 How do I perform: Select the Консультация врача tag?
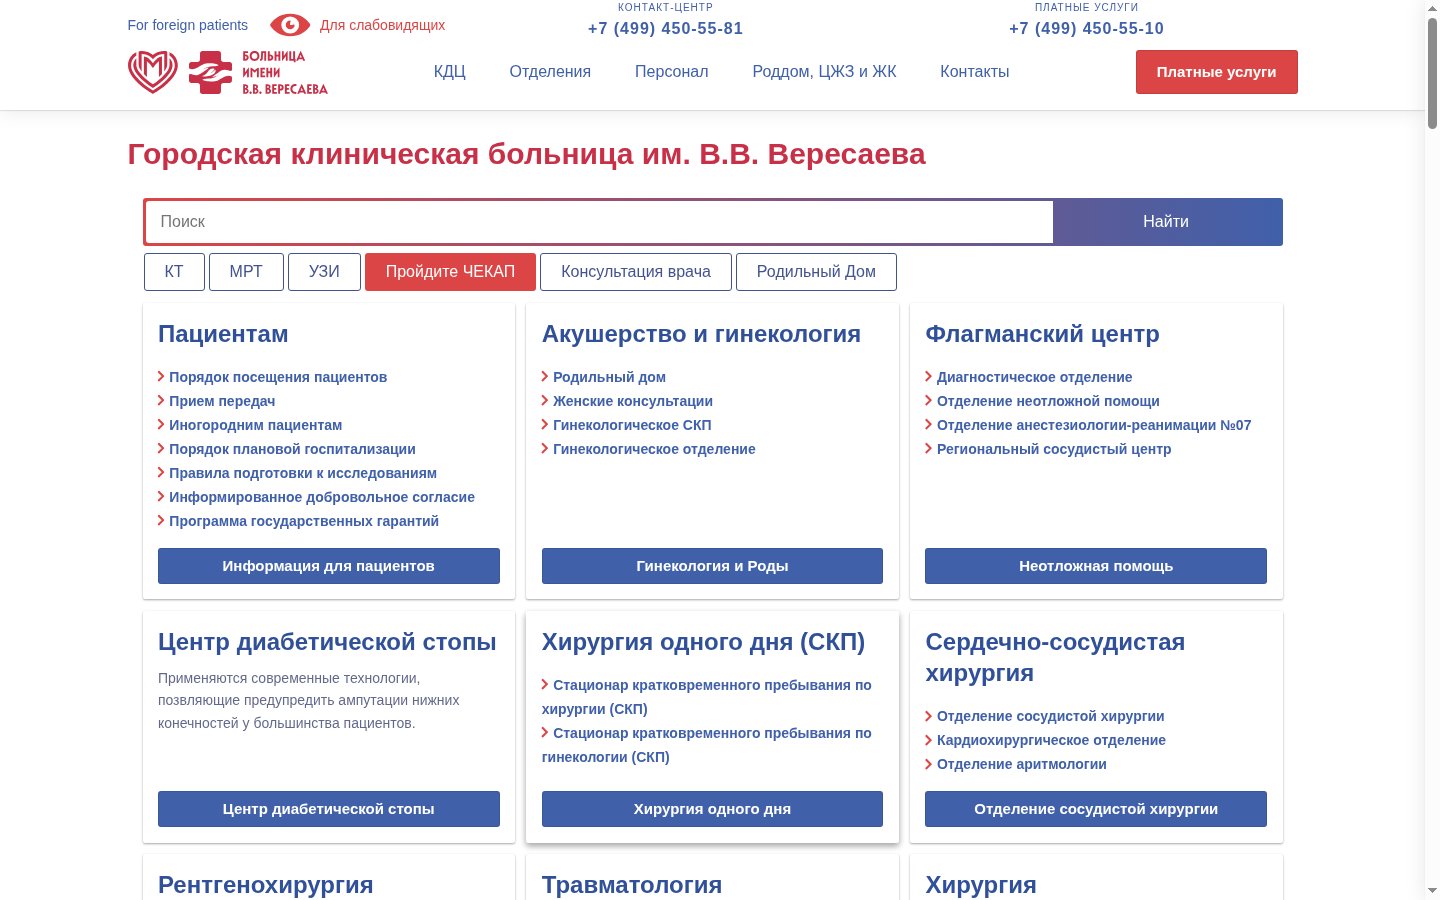coord(636,272)
